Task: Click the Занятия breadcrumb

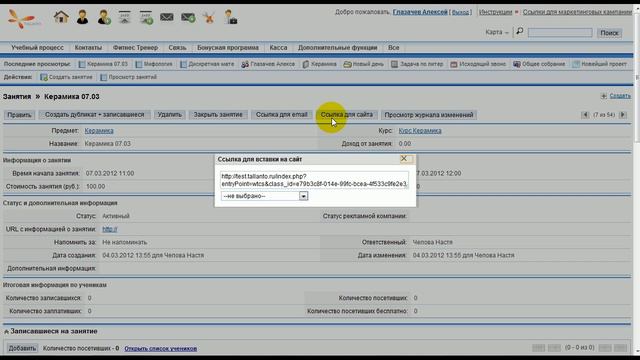Action: point(17,97)
